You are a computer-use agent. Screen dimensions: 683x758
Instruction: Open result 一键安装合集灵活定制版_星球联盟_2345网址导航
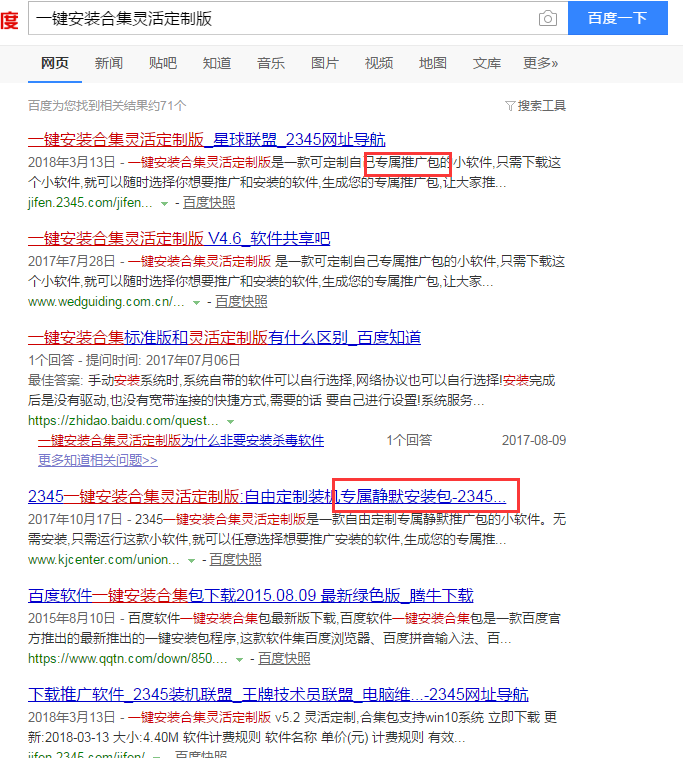pos(207,140)
